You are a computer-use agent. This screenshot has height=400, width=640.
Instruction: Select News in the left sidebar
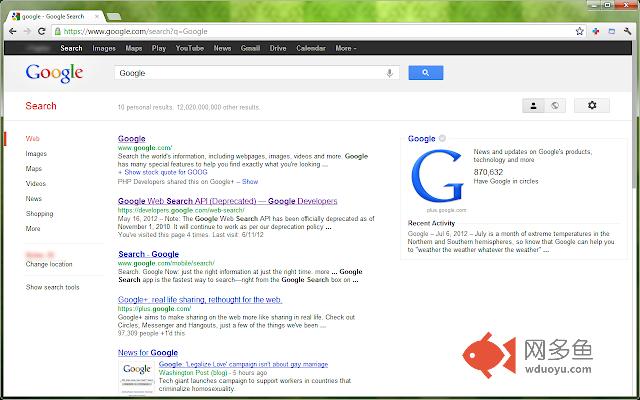pyautogui.click(x=34, y=199)
